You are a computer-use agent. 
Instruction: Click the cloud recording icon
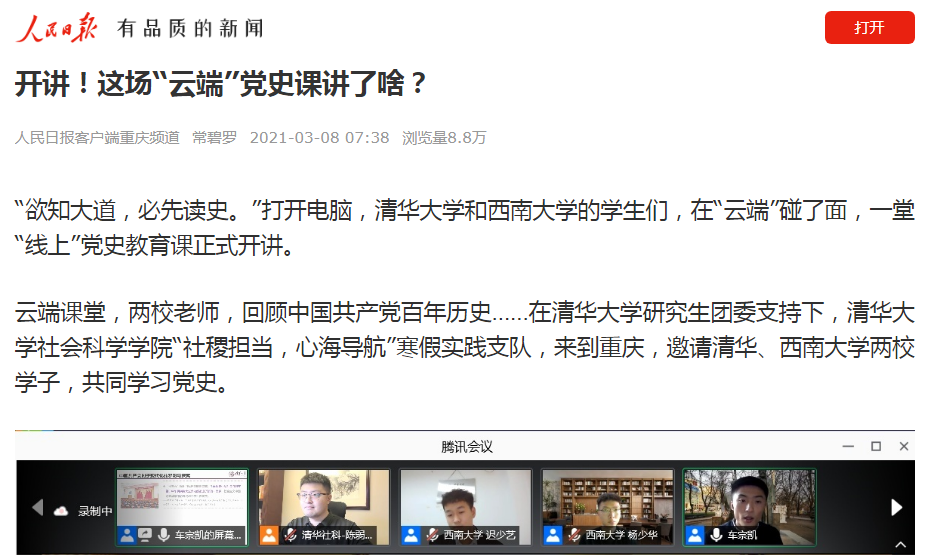coord(61,511)
